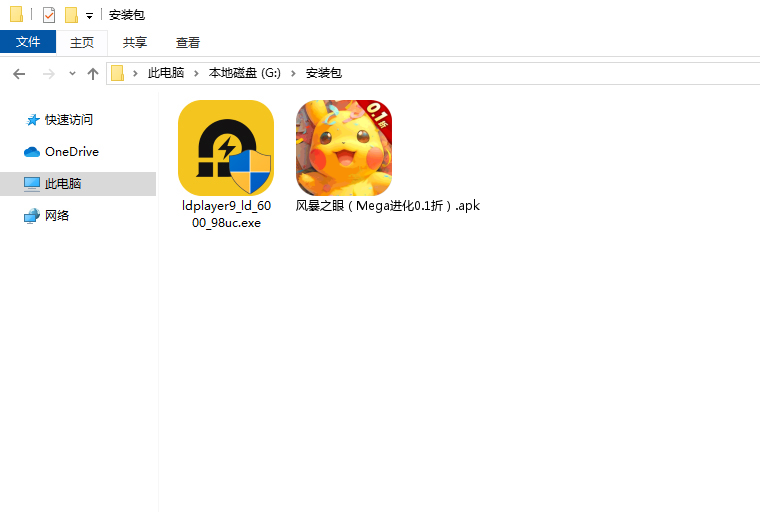Expand the chevron after 本地磁盘 (G:) breadcrumb
The width and height of the screenshot is (760, 512).
click(294, 73)
